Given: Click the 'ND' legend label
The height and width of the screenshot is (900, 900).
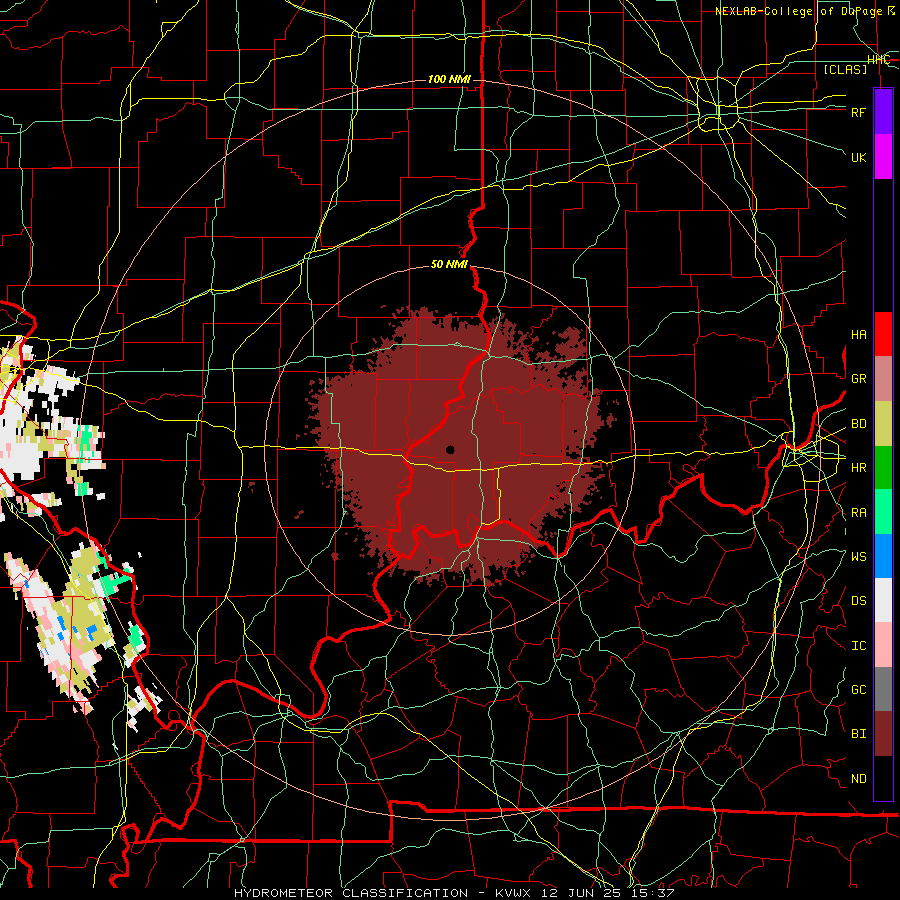Looking at the screenshot, I should pos(859,779).
